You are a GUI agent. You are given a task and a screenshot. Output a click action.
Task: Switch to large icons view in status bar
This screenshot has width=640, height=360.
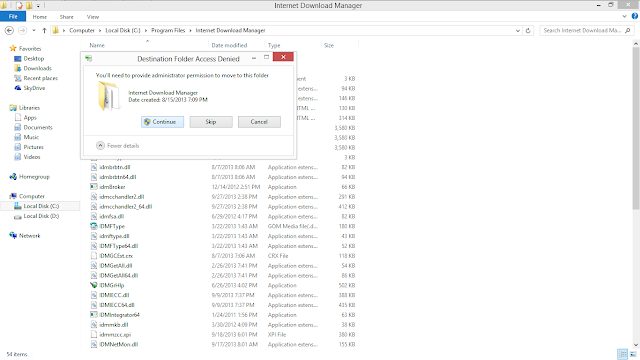tap(633, 354)
